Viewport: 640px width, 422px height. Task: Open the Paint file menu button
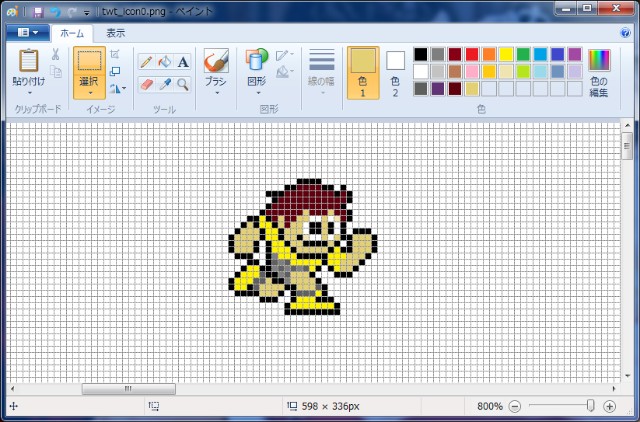(28, 33)
